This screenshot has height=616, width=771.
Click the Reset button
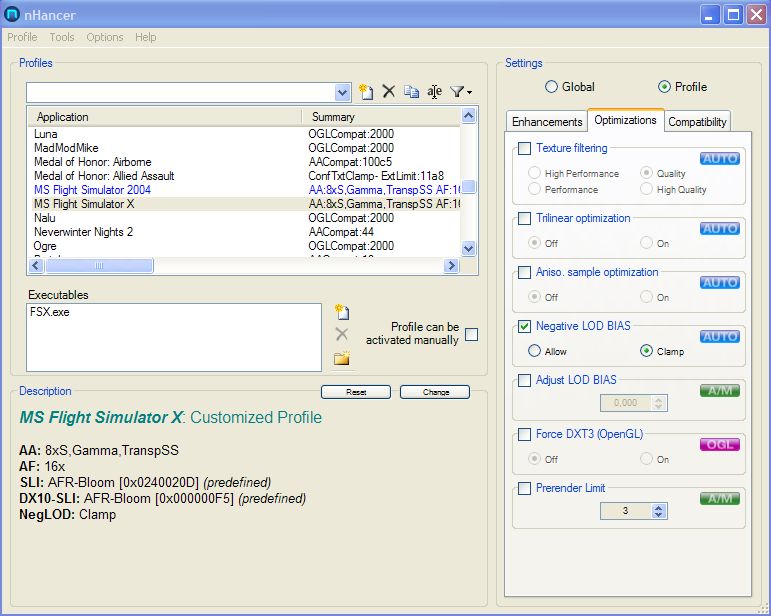[356, 392]
